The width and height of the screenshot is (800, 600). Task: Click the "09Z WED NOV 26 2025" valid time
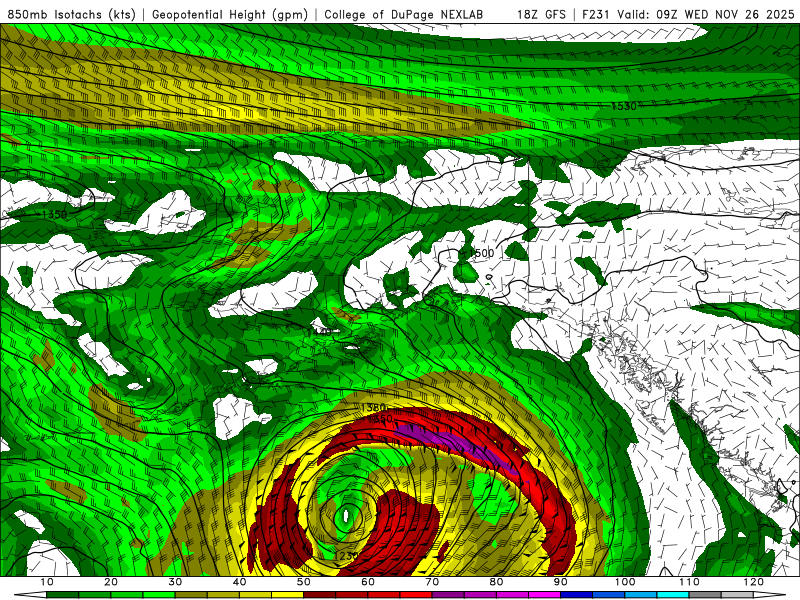[x=726, y=14]
